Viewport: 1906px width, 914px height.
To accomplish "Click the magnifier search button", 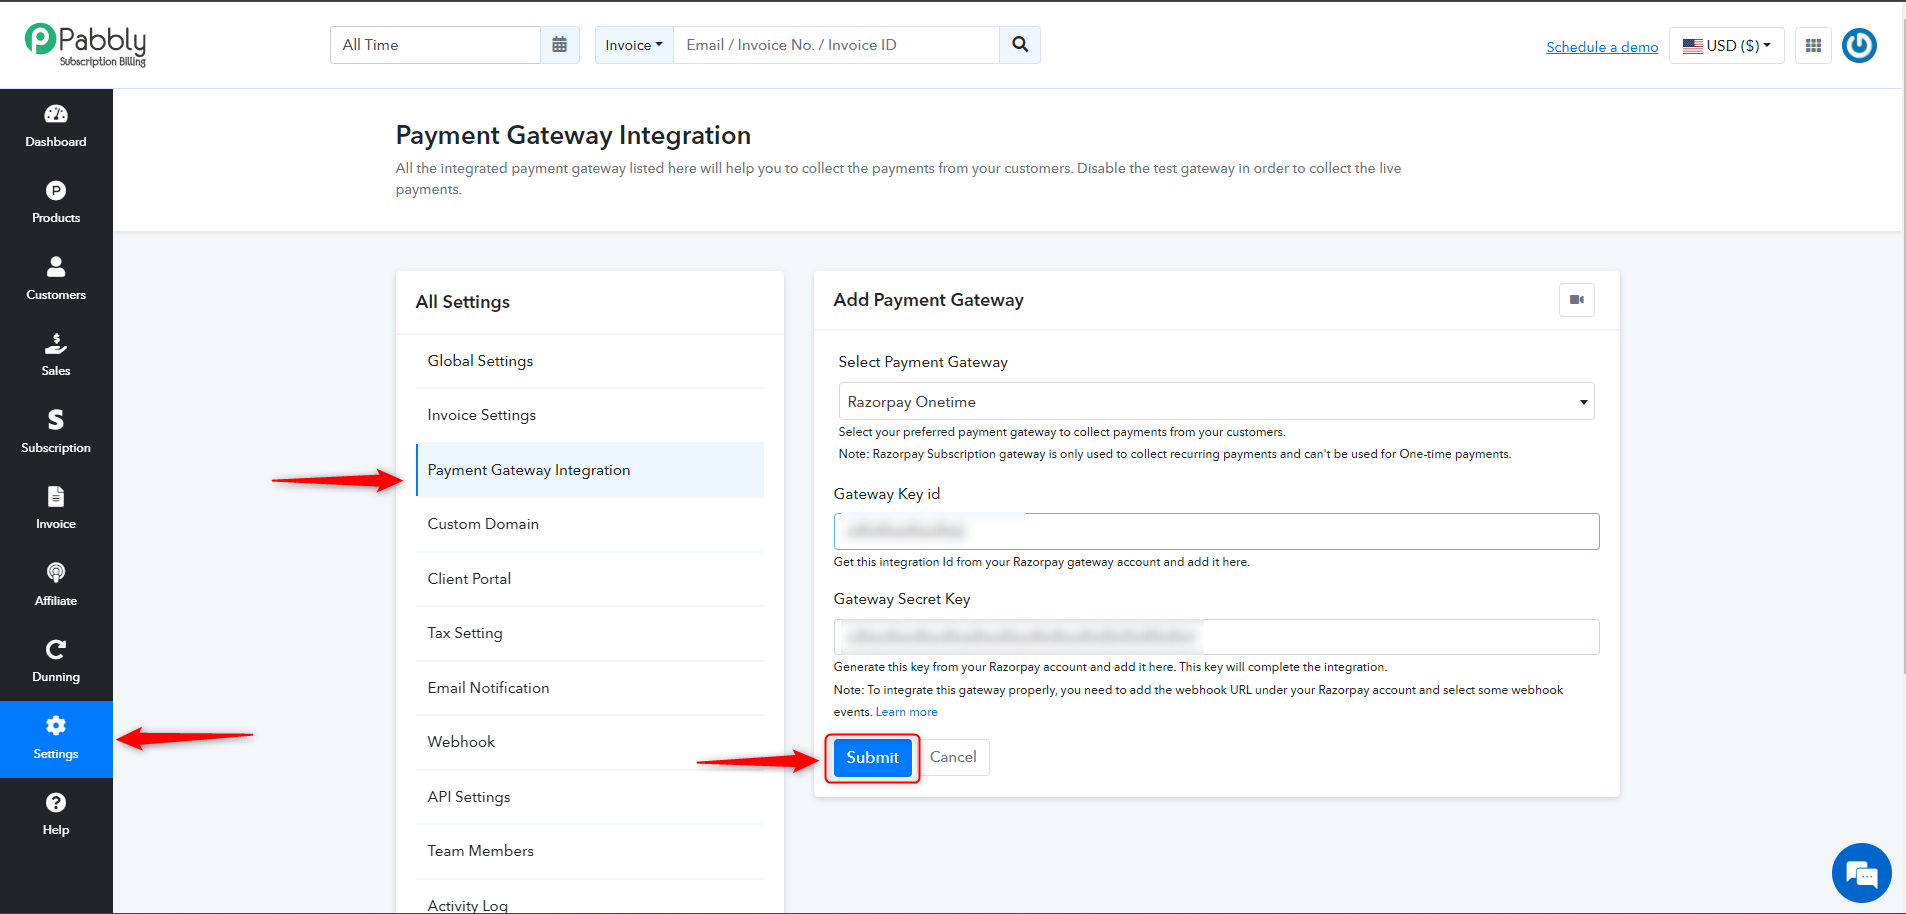I will point(1020,45).
